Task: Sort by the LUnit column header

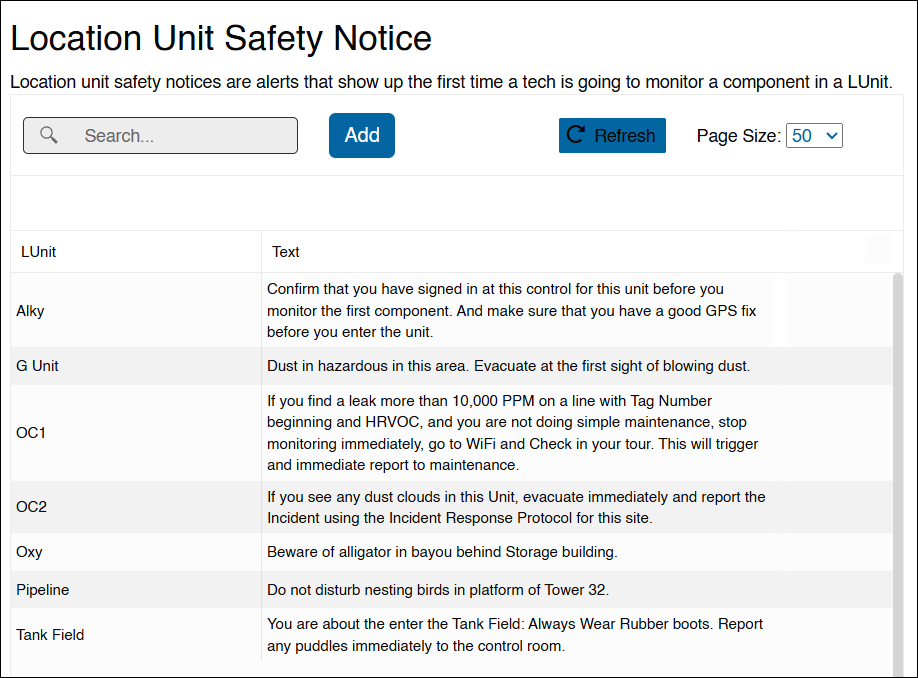Action: point(38,252)
